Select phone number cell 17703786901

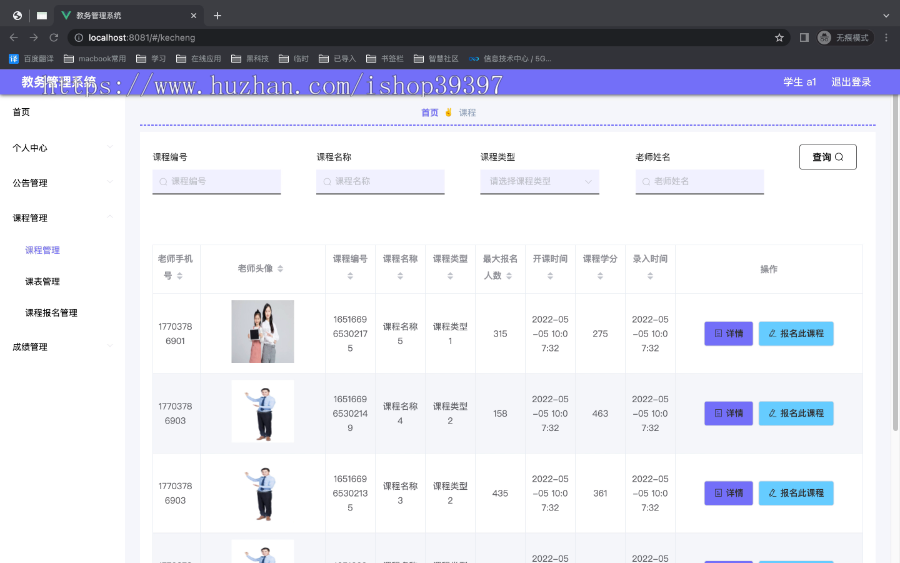click(x=176, y=333)
